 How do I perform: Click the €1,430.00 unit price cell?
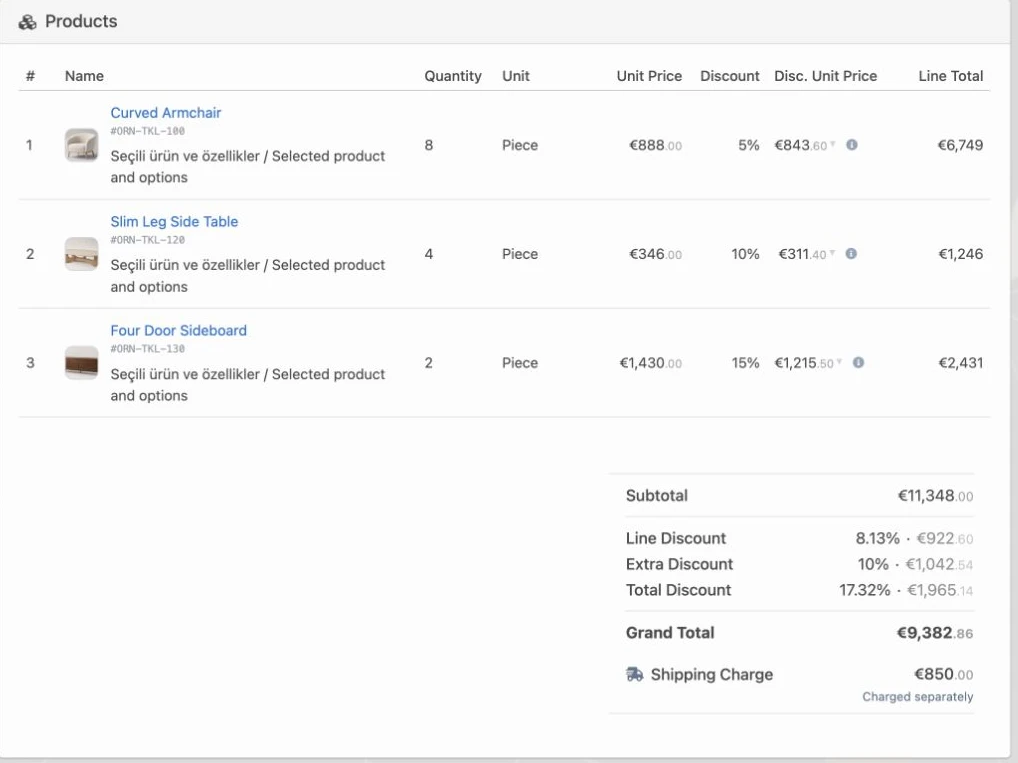click(651, 363)
